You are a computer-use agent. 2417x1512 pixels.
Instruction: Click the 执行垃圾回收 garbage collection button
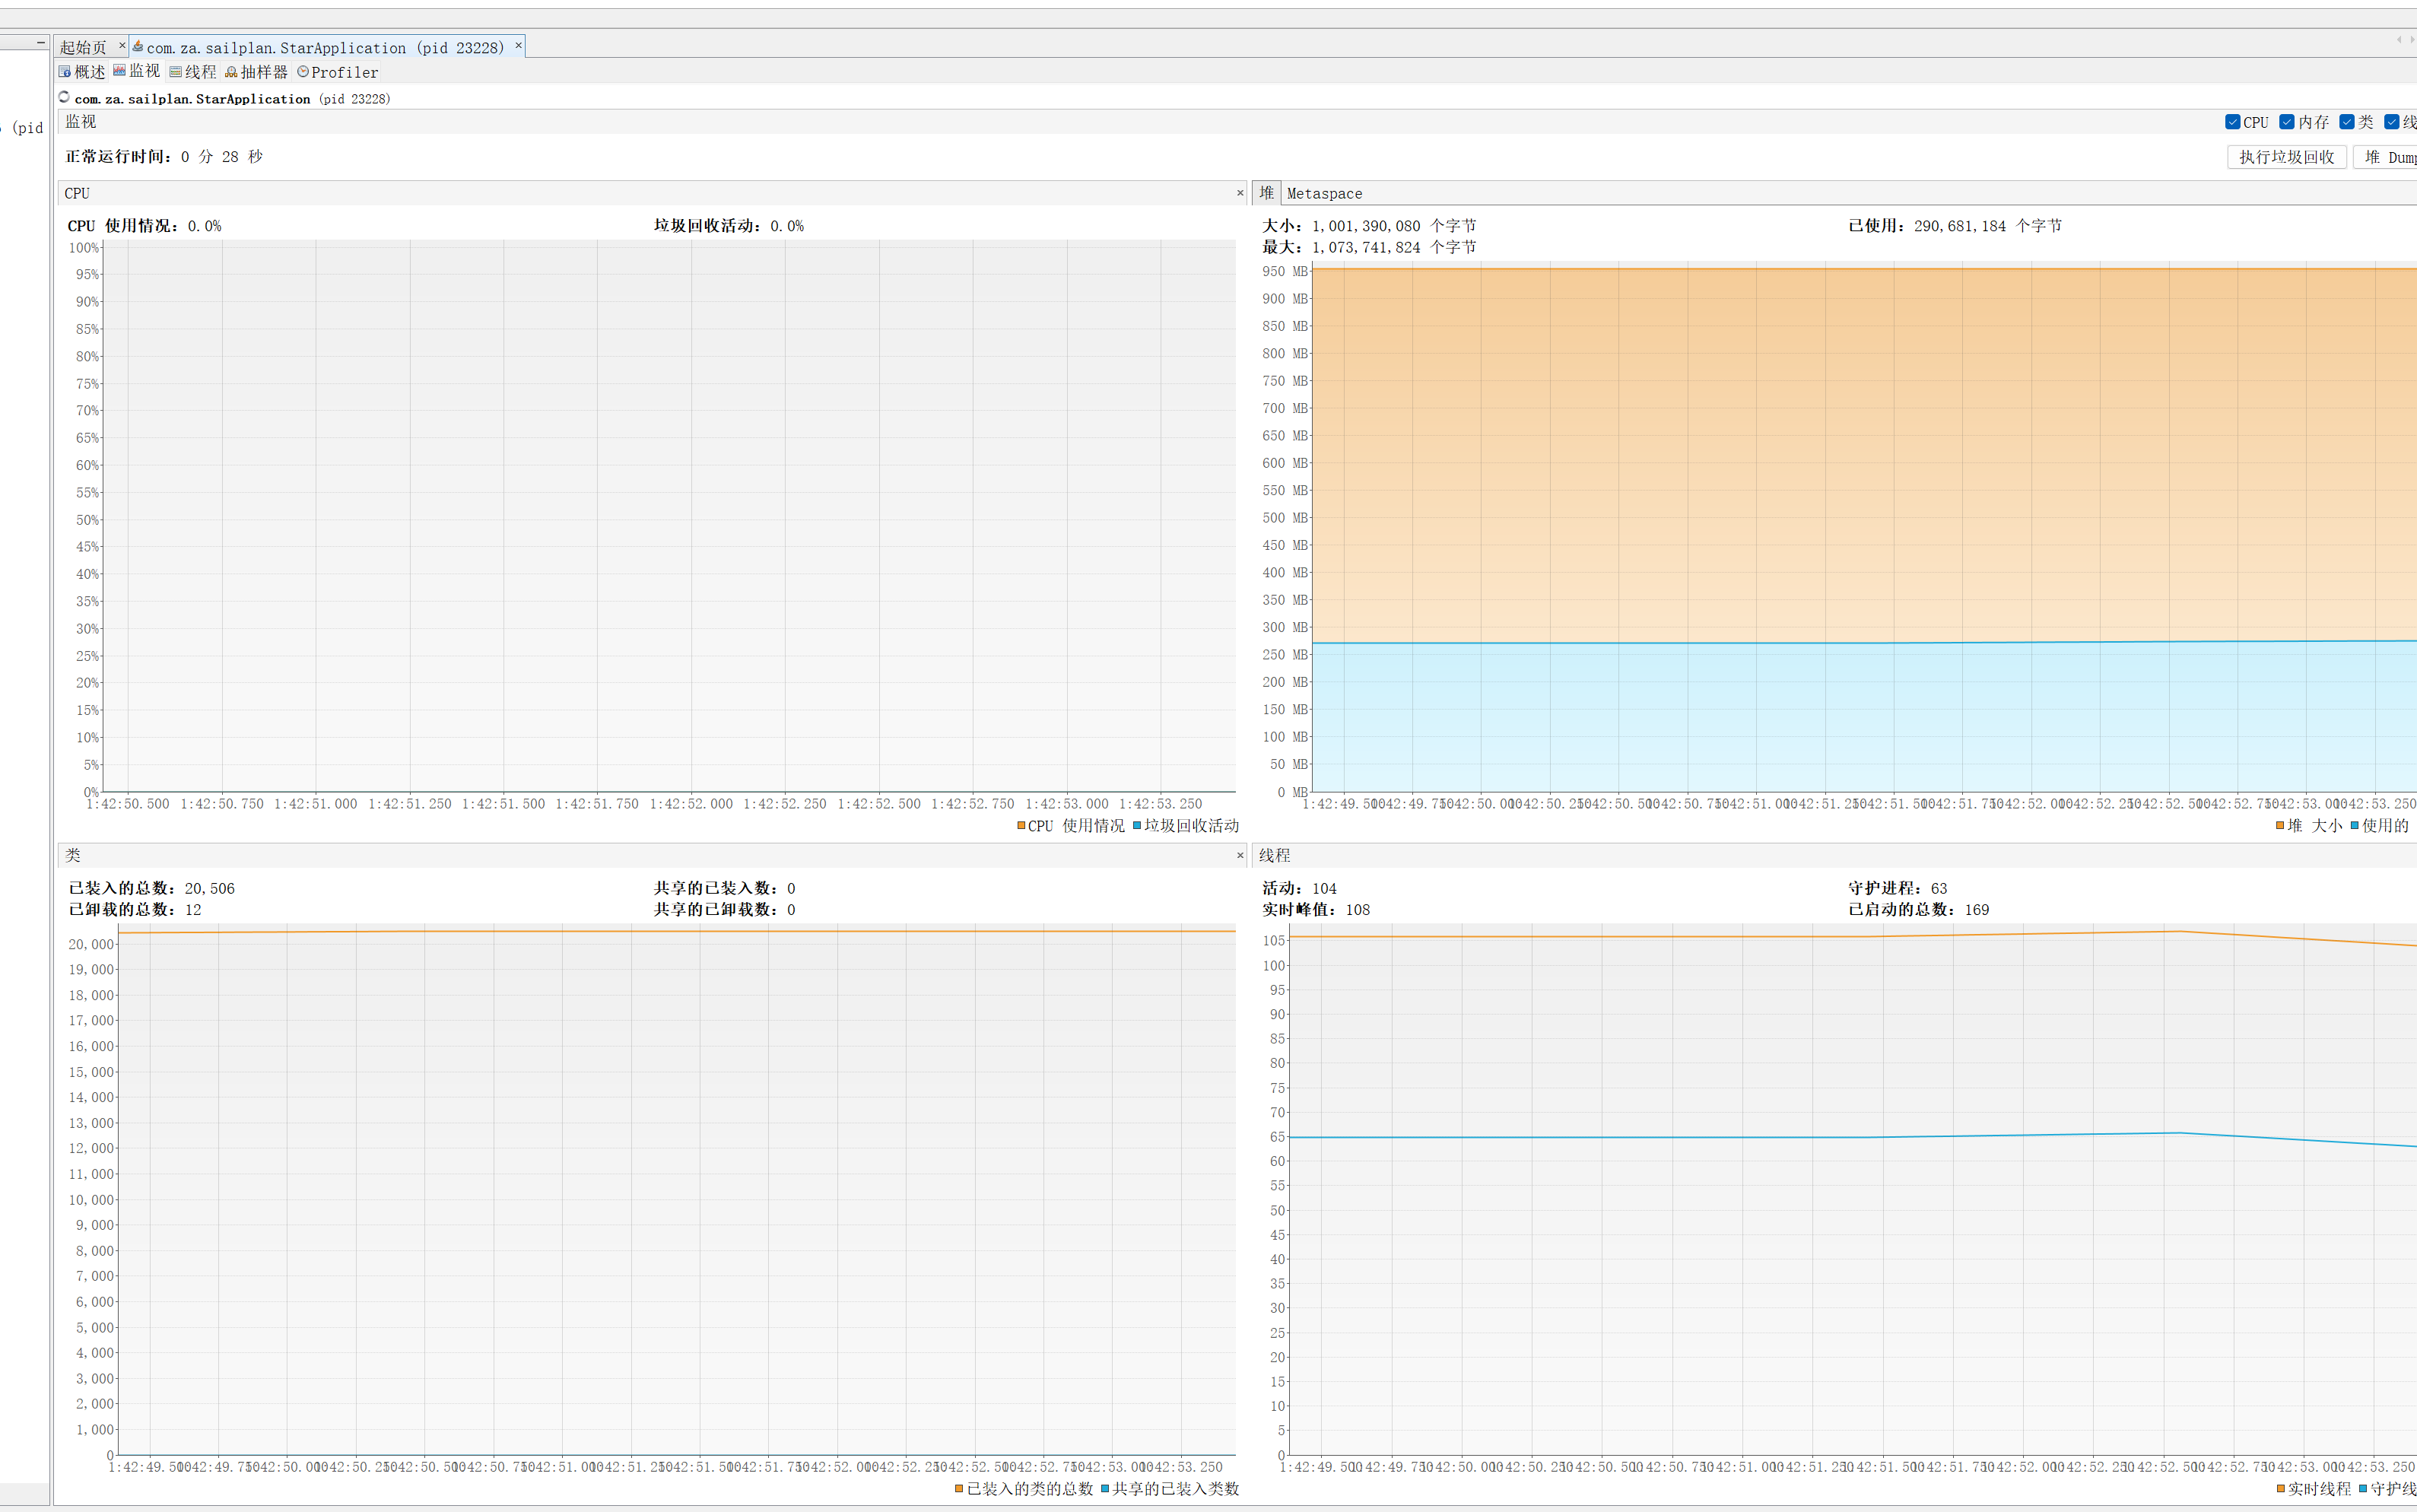(x=2286, y=157)
